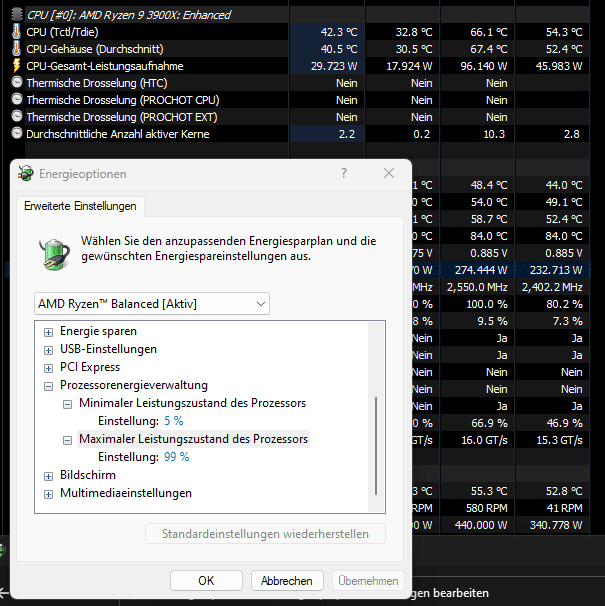This screenshot has width=605, height=606.
Task: Expand the Bildschirm node
Action: pos(48,476)
